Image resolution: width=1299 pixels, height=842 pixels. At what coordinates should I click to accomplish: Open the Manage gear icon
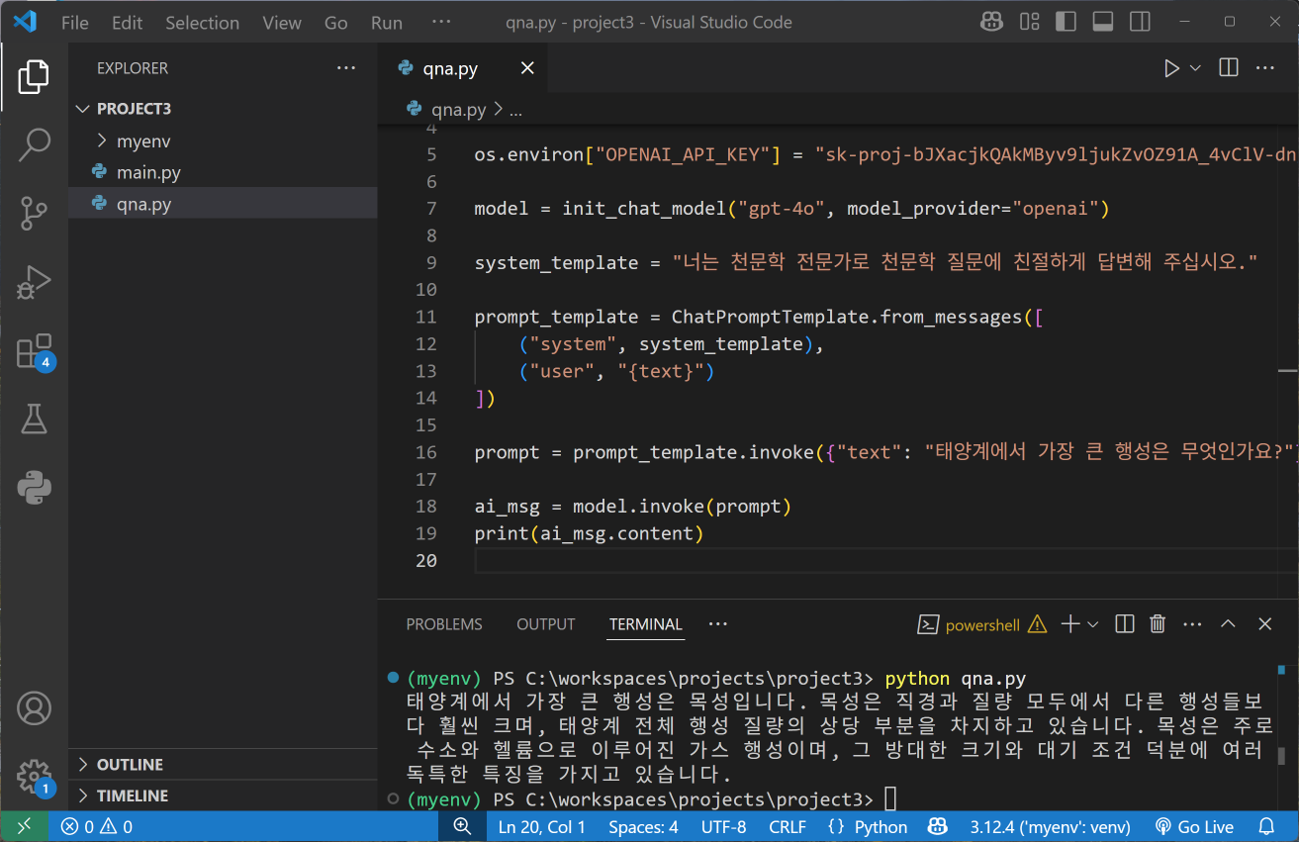coord(34,776)
